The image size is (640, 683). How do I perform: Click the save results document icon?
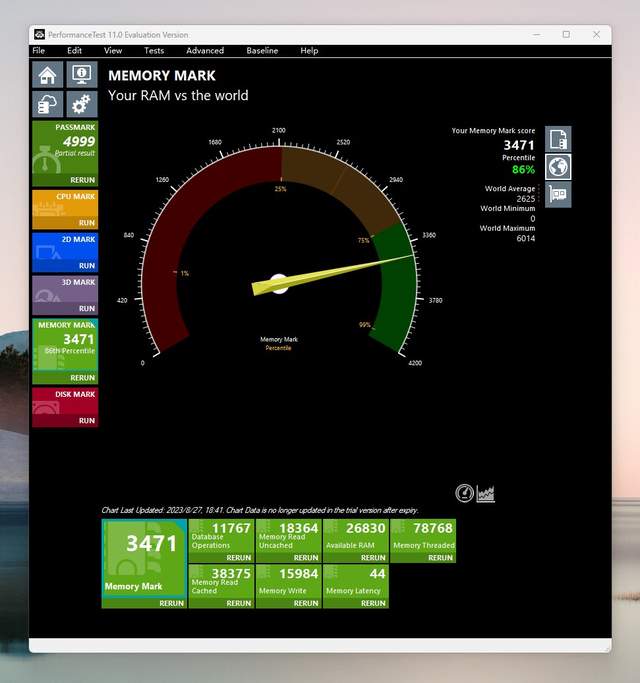(558, 139)
